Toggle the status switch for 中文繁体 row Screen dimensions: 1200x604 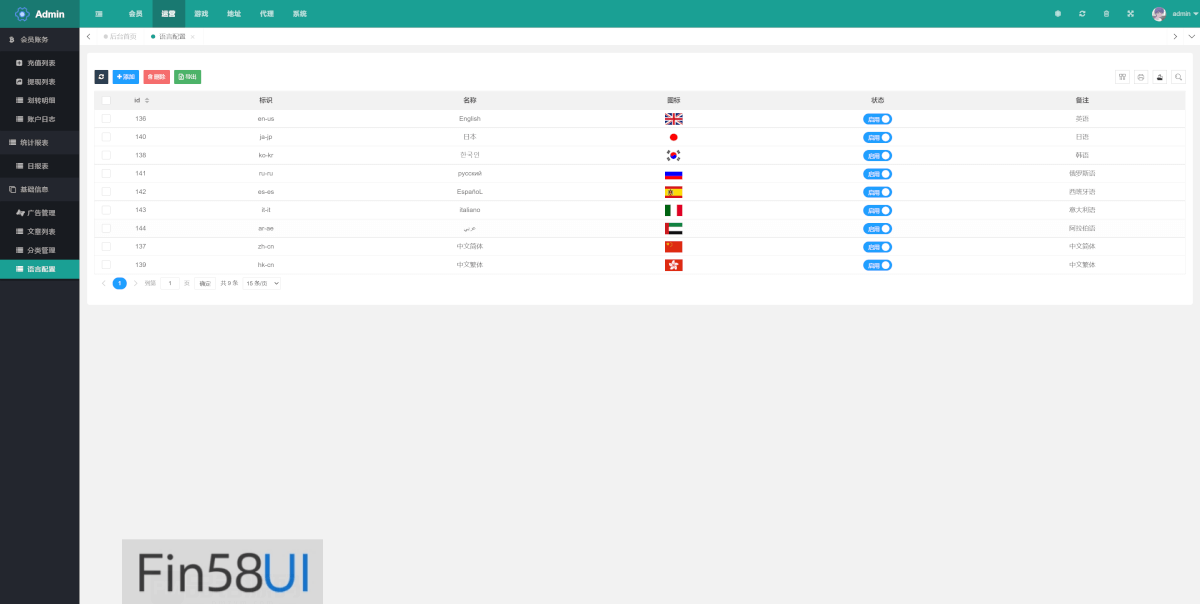[x=877, y=265]
